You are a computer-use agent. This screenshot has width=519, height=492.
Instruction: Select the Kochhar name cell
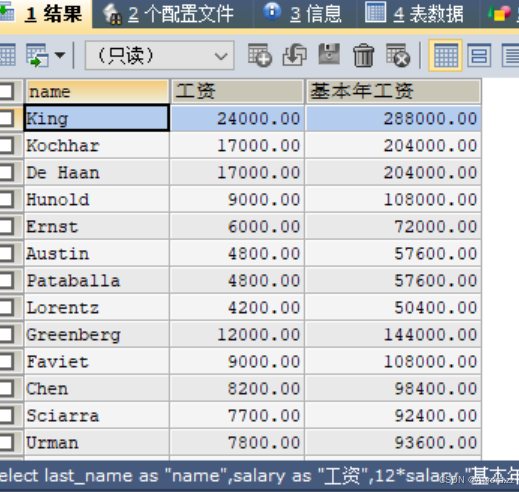97,145
